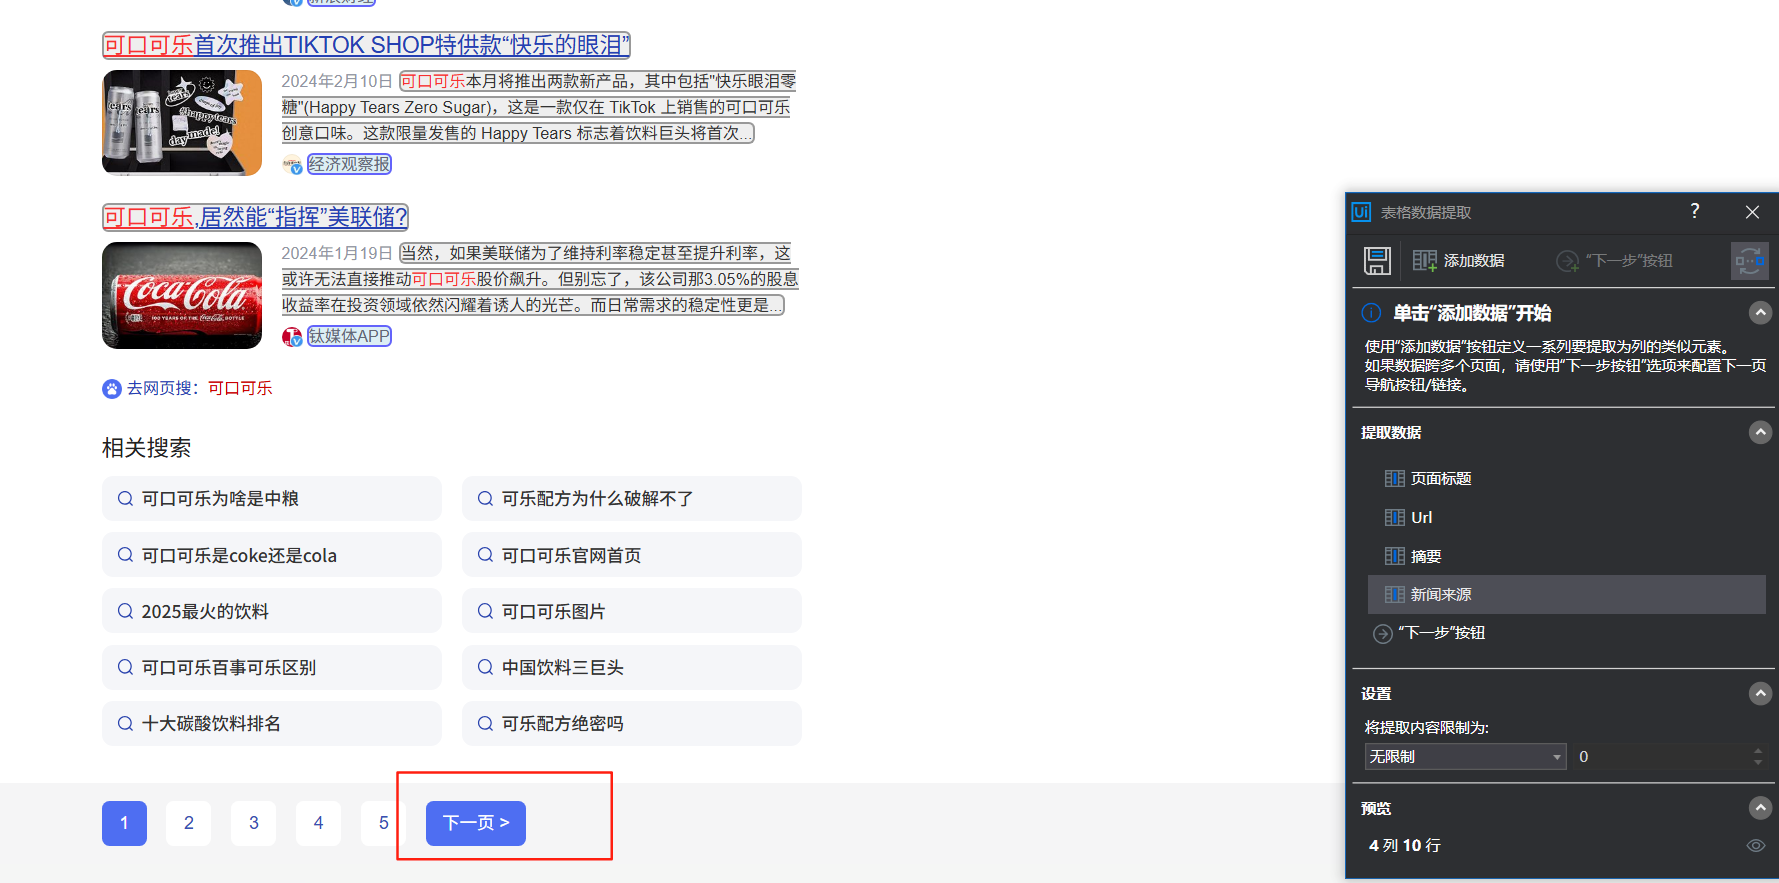Screen dimensions: 1779x883
Task: Click the 4 列 10 行 preview summary text
Action: [1405, 846]
